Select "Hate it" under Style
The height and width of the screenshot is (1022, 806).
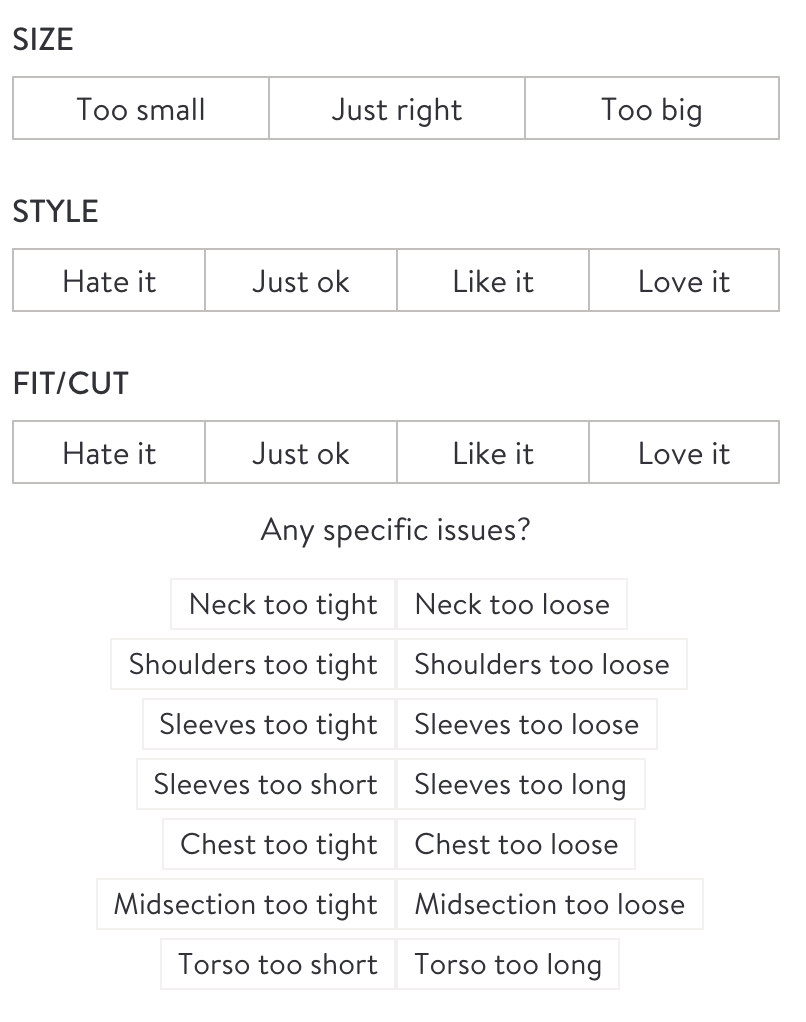point(109,280)
